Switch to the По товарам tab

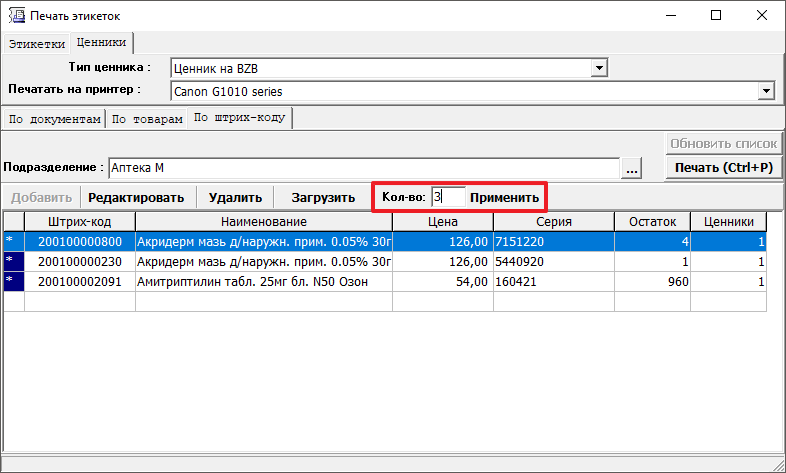tap(146, 119)
